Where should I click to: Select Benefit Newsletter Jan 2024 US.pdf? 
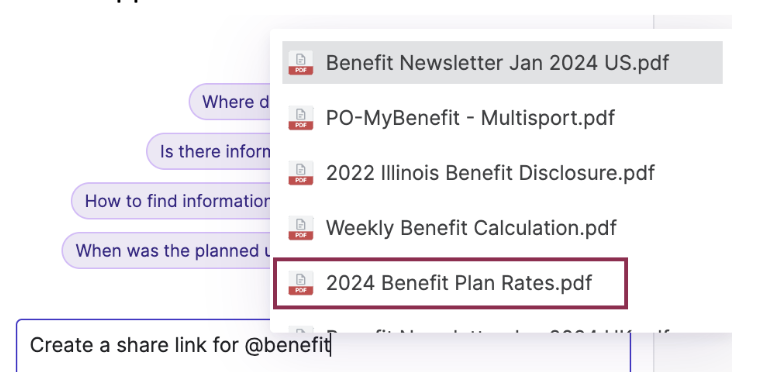502,63
